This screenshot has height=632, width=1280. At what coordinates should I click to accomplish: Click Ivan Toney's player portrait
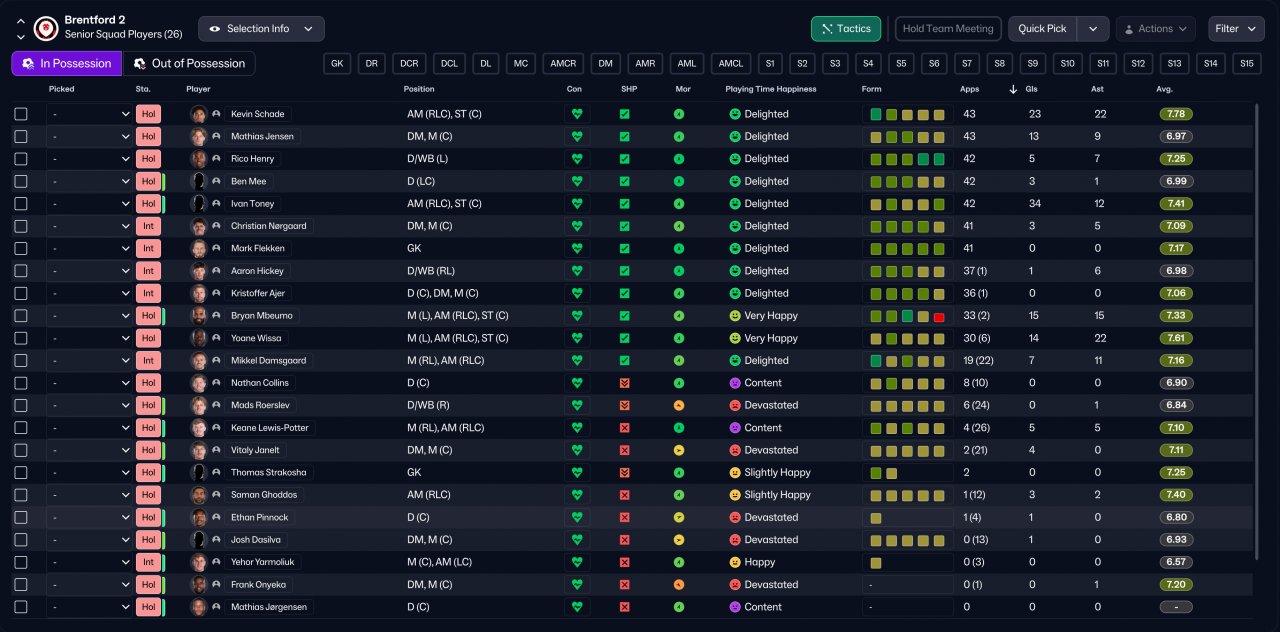[199, 204]
